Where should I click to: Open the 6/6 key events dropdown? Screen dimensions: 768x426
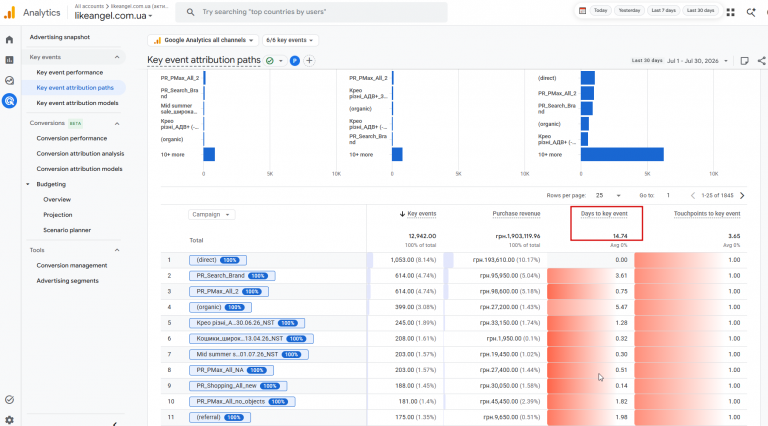tap(290, 40)
